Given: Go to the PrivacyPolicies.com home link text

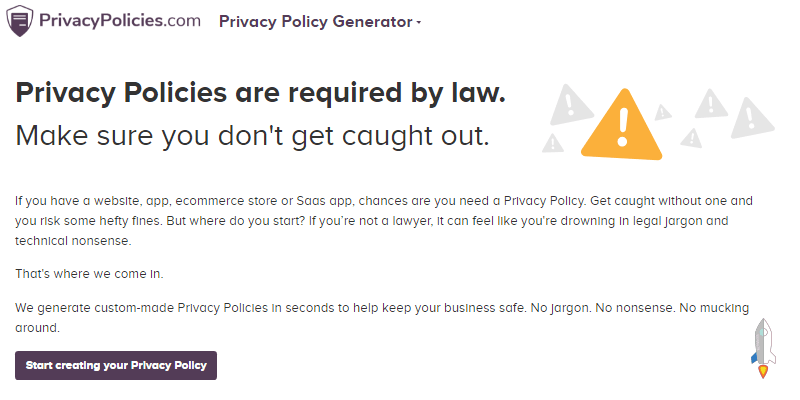Looking at the screenshot, I should coord(120,22).
